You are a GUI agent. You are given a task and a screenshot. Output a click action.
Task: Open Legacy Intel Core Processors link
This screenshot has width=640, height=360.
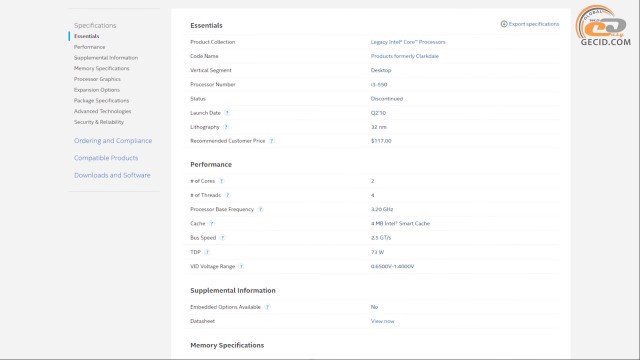click(408, 42)
